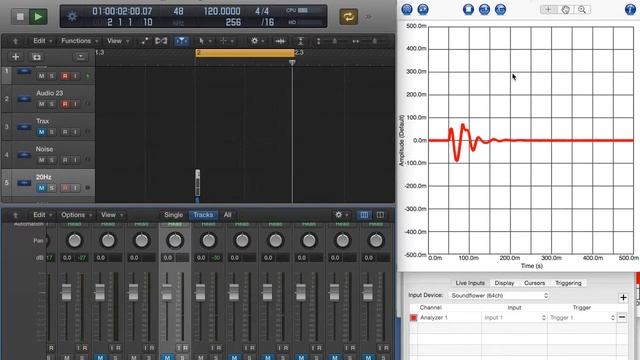
Task: Click the Duplicate Track button
Action: click(x=37, y=57)
